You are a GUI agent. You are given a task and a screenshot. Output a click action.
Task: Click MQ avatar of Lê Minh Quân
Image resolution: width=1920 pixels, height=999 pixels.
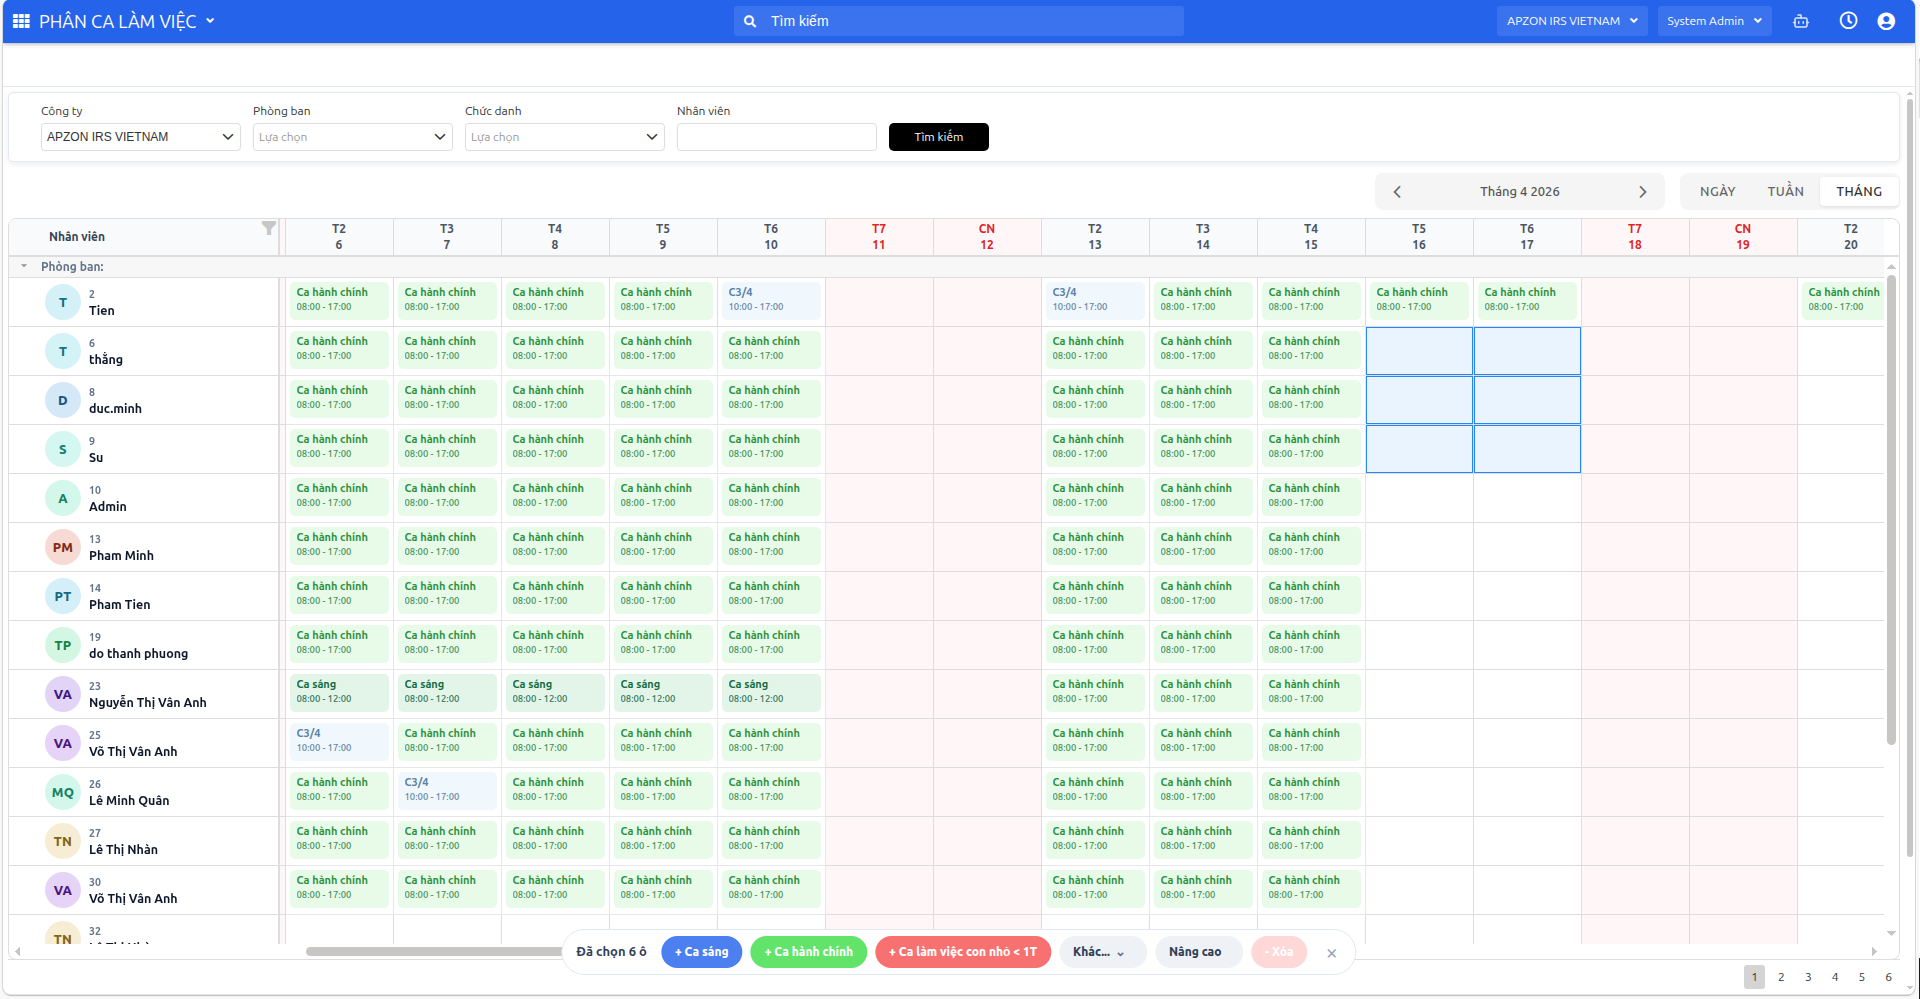(x=63, y=792)
